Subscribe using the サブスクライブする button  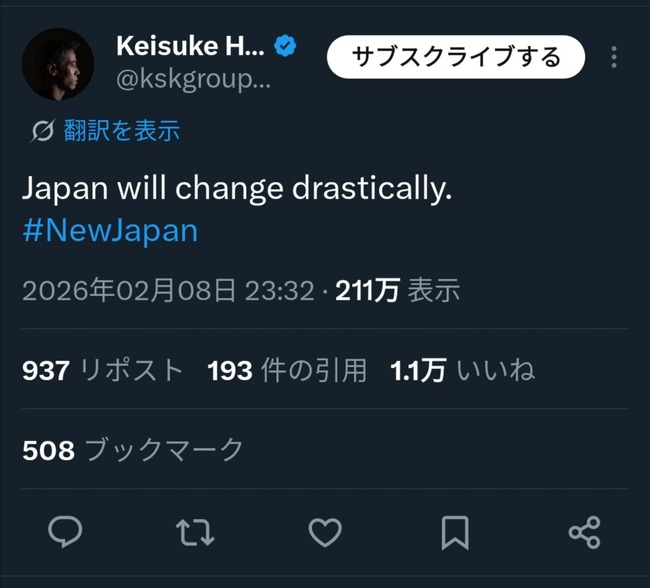tap(456, 57)
